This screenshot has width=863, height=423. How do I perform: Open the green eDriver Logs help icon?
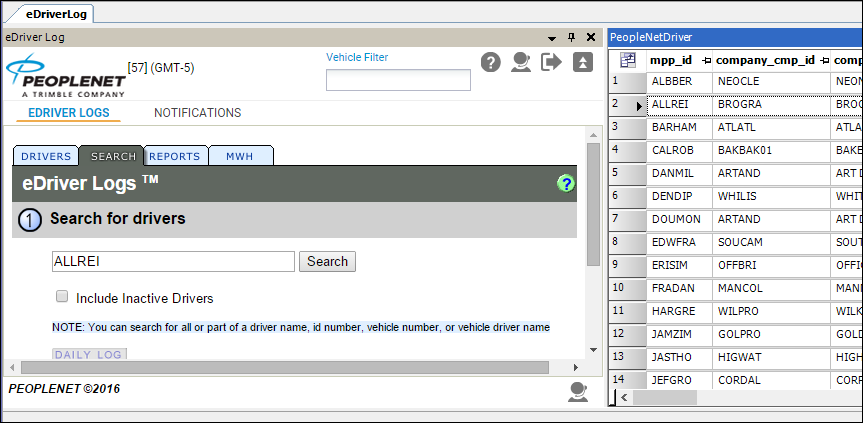(566, 184)
